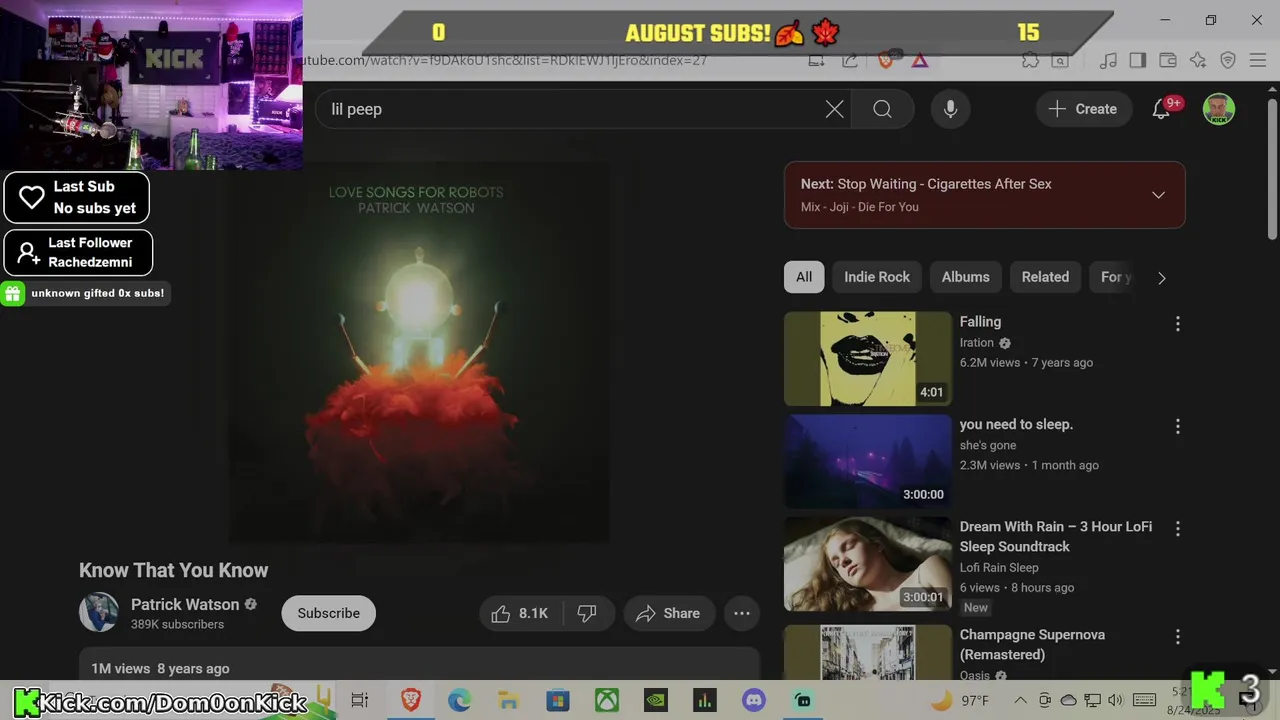Select the Indie Rock filter chip
The height and width of the screenshot is (720, 1280).
click(x=877, y=277)
